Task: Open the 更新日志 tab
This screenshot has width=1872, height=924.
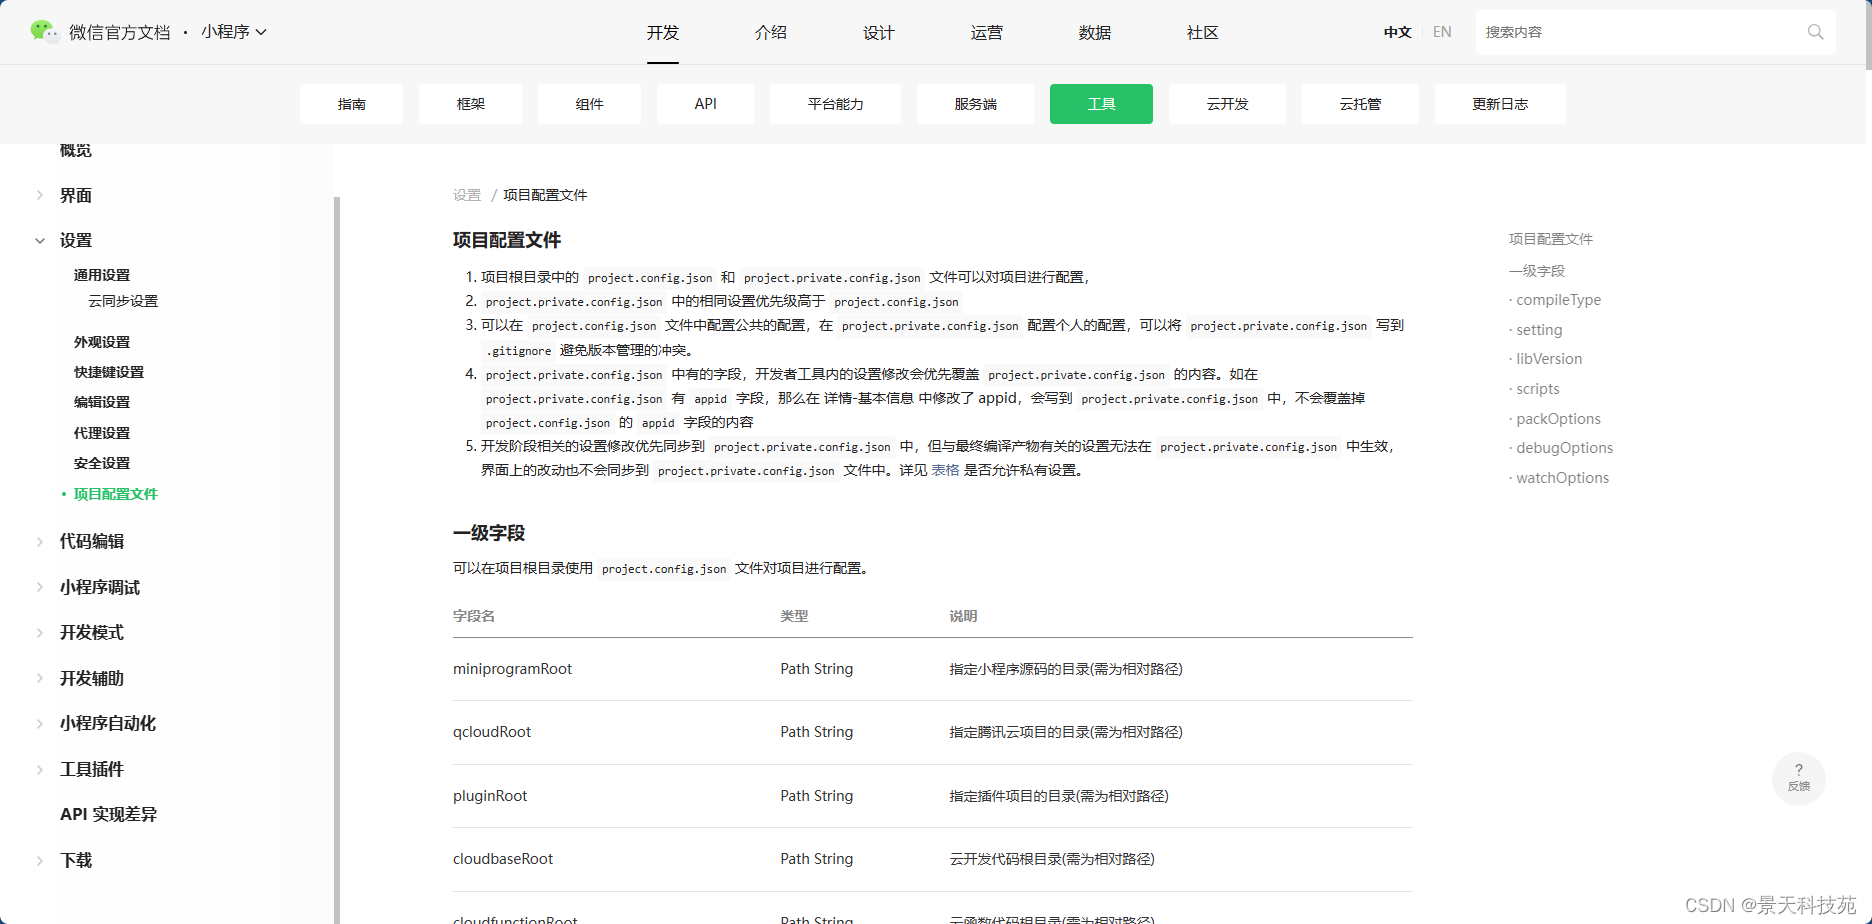Action: coord(1500,103)
